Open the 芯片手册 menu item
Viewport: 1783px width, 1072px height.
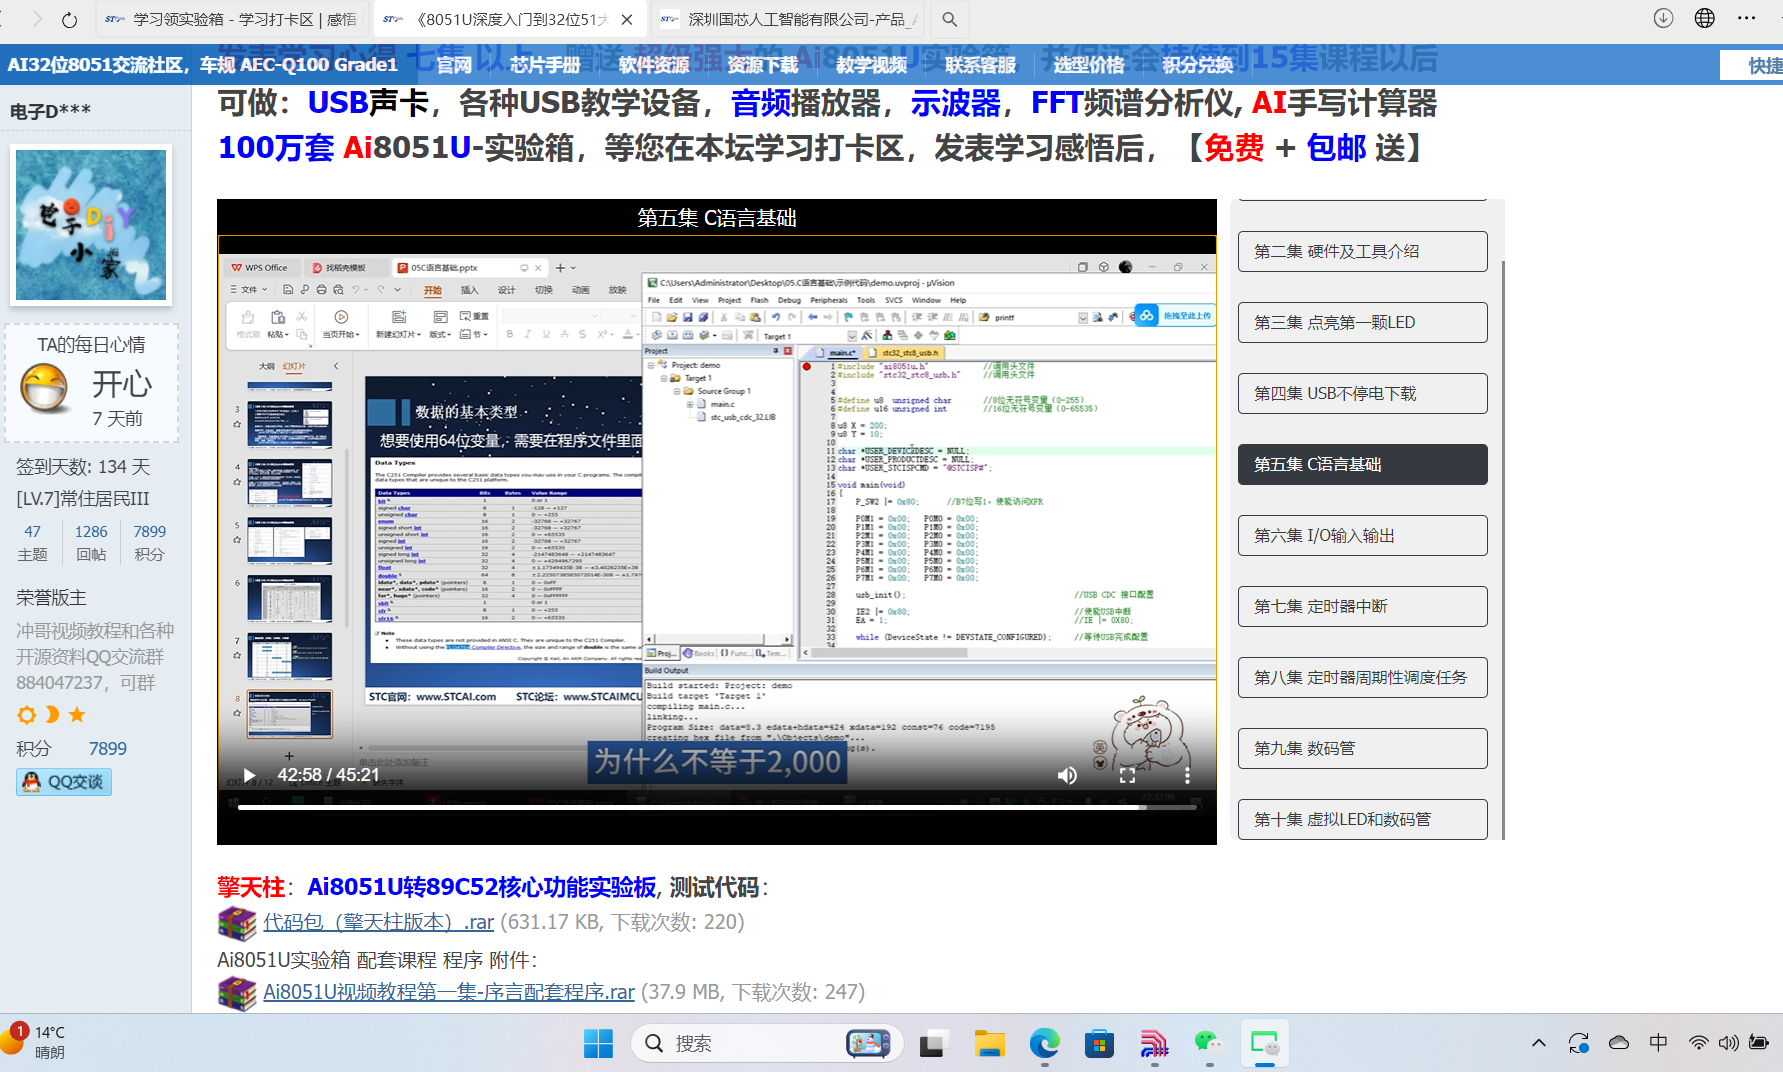pos(545,65)
